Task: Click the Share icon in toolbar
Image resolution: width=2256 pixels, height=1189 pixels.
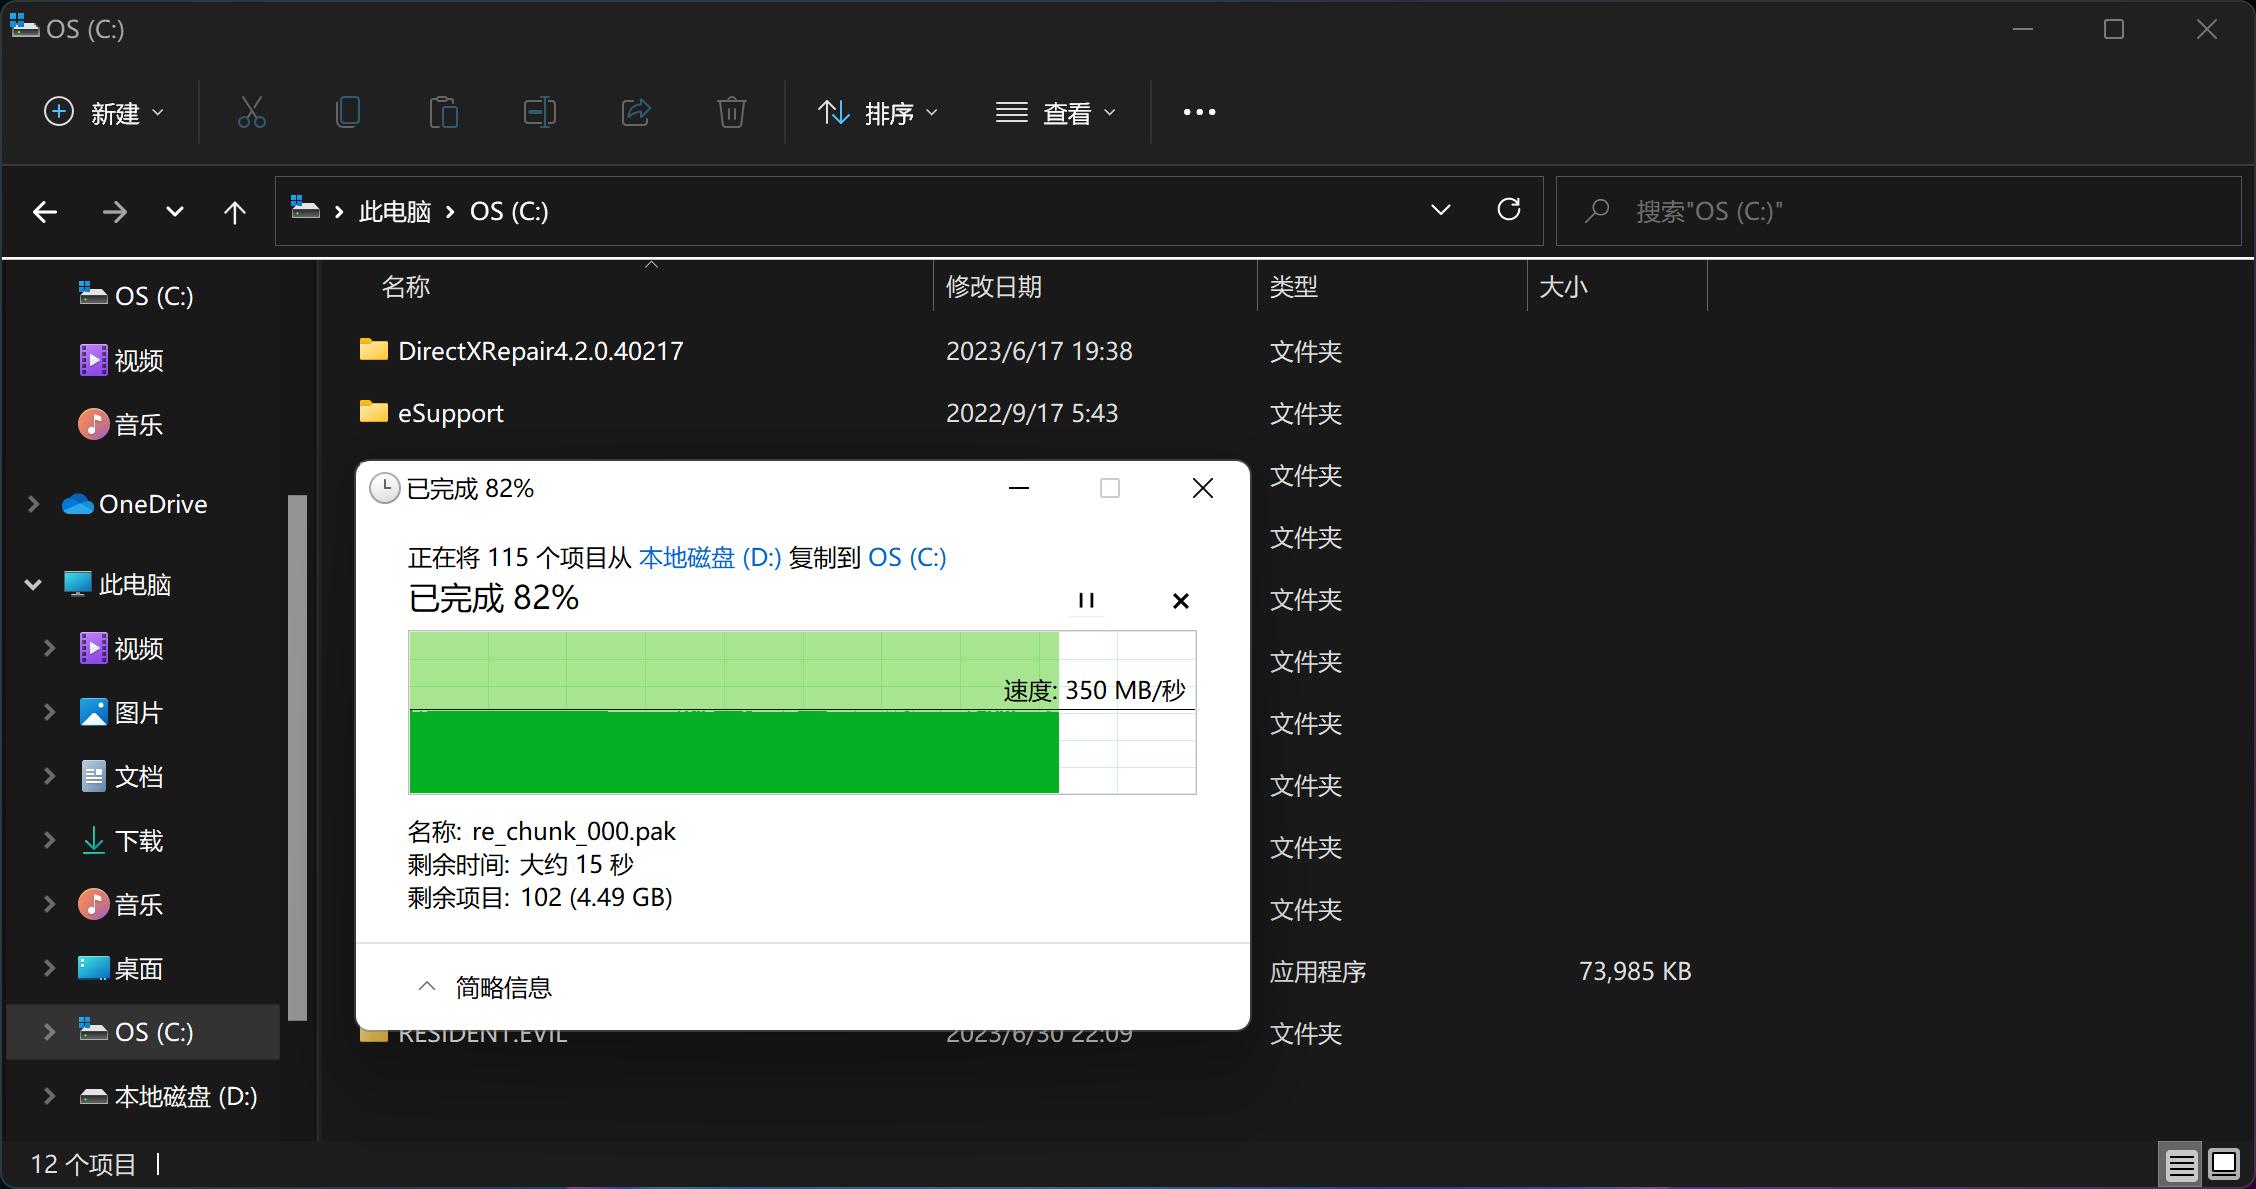Action: pyautogui.click(x=636, y=112)
